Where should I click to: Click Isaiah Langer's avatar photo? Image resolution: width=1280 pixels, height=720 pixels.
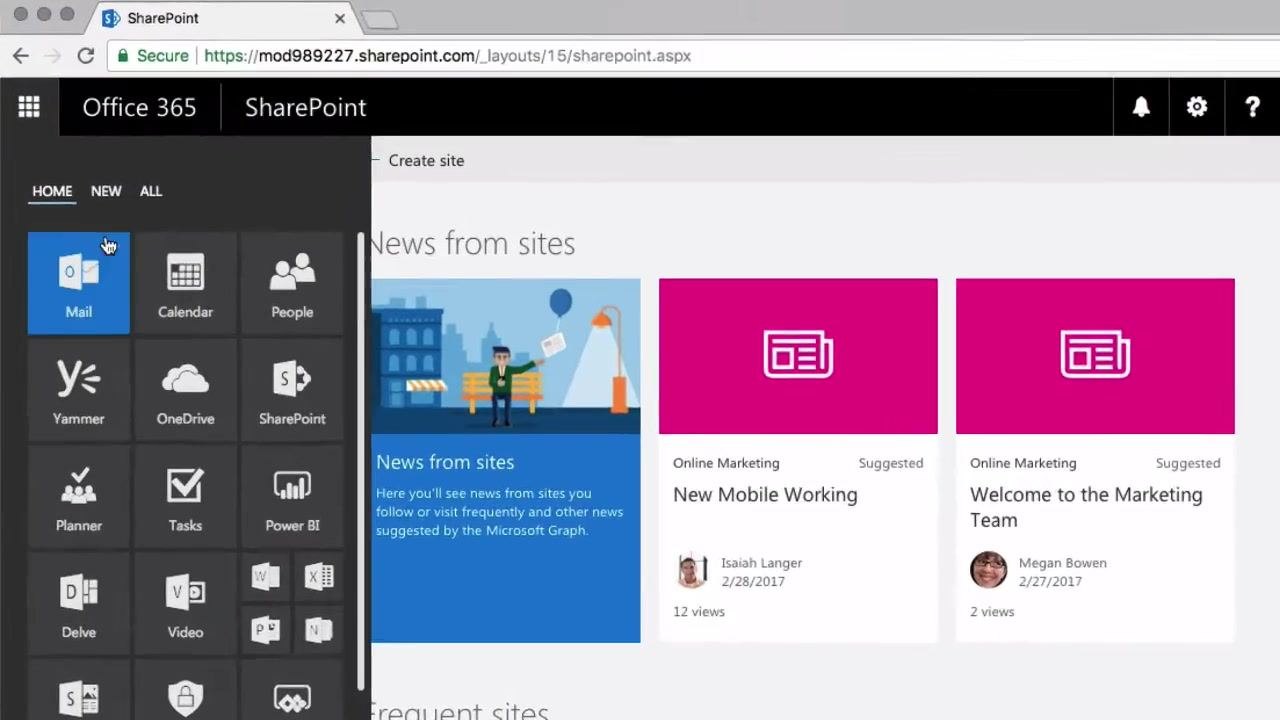[691, 570]
